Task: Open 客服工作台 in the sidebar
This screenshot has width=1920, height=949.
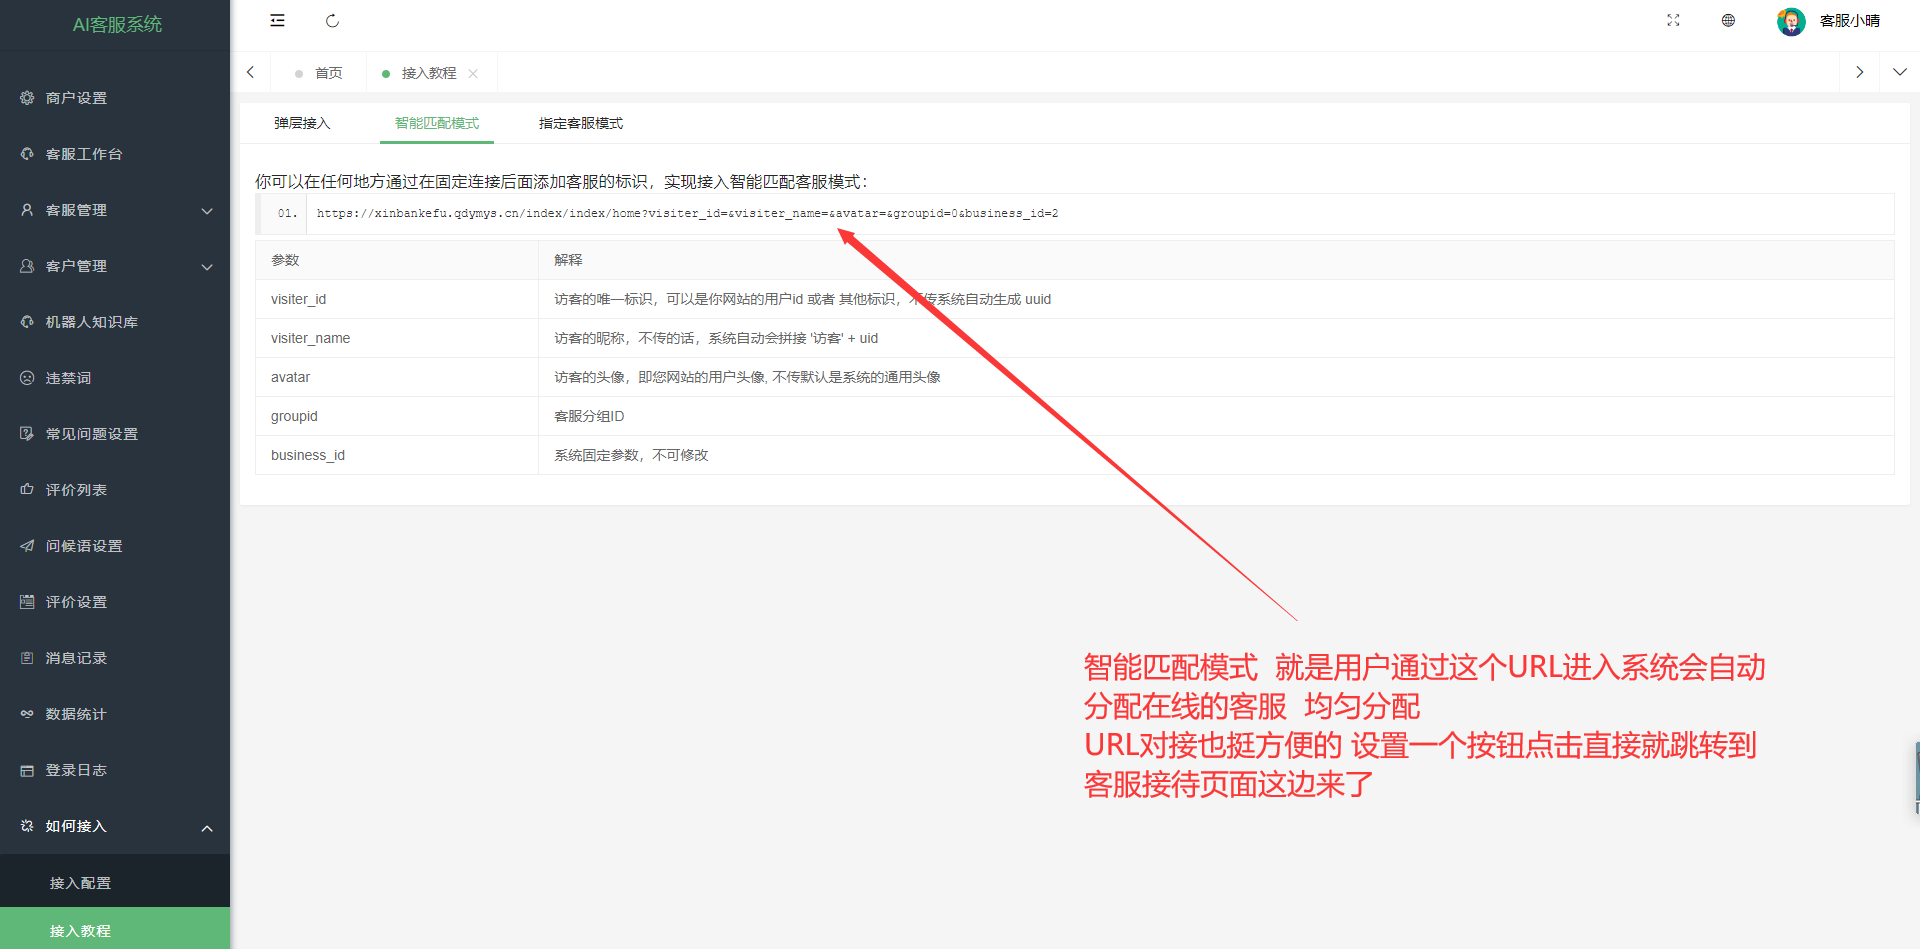Action: 115,154
